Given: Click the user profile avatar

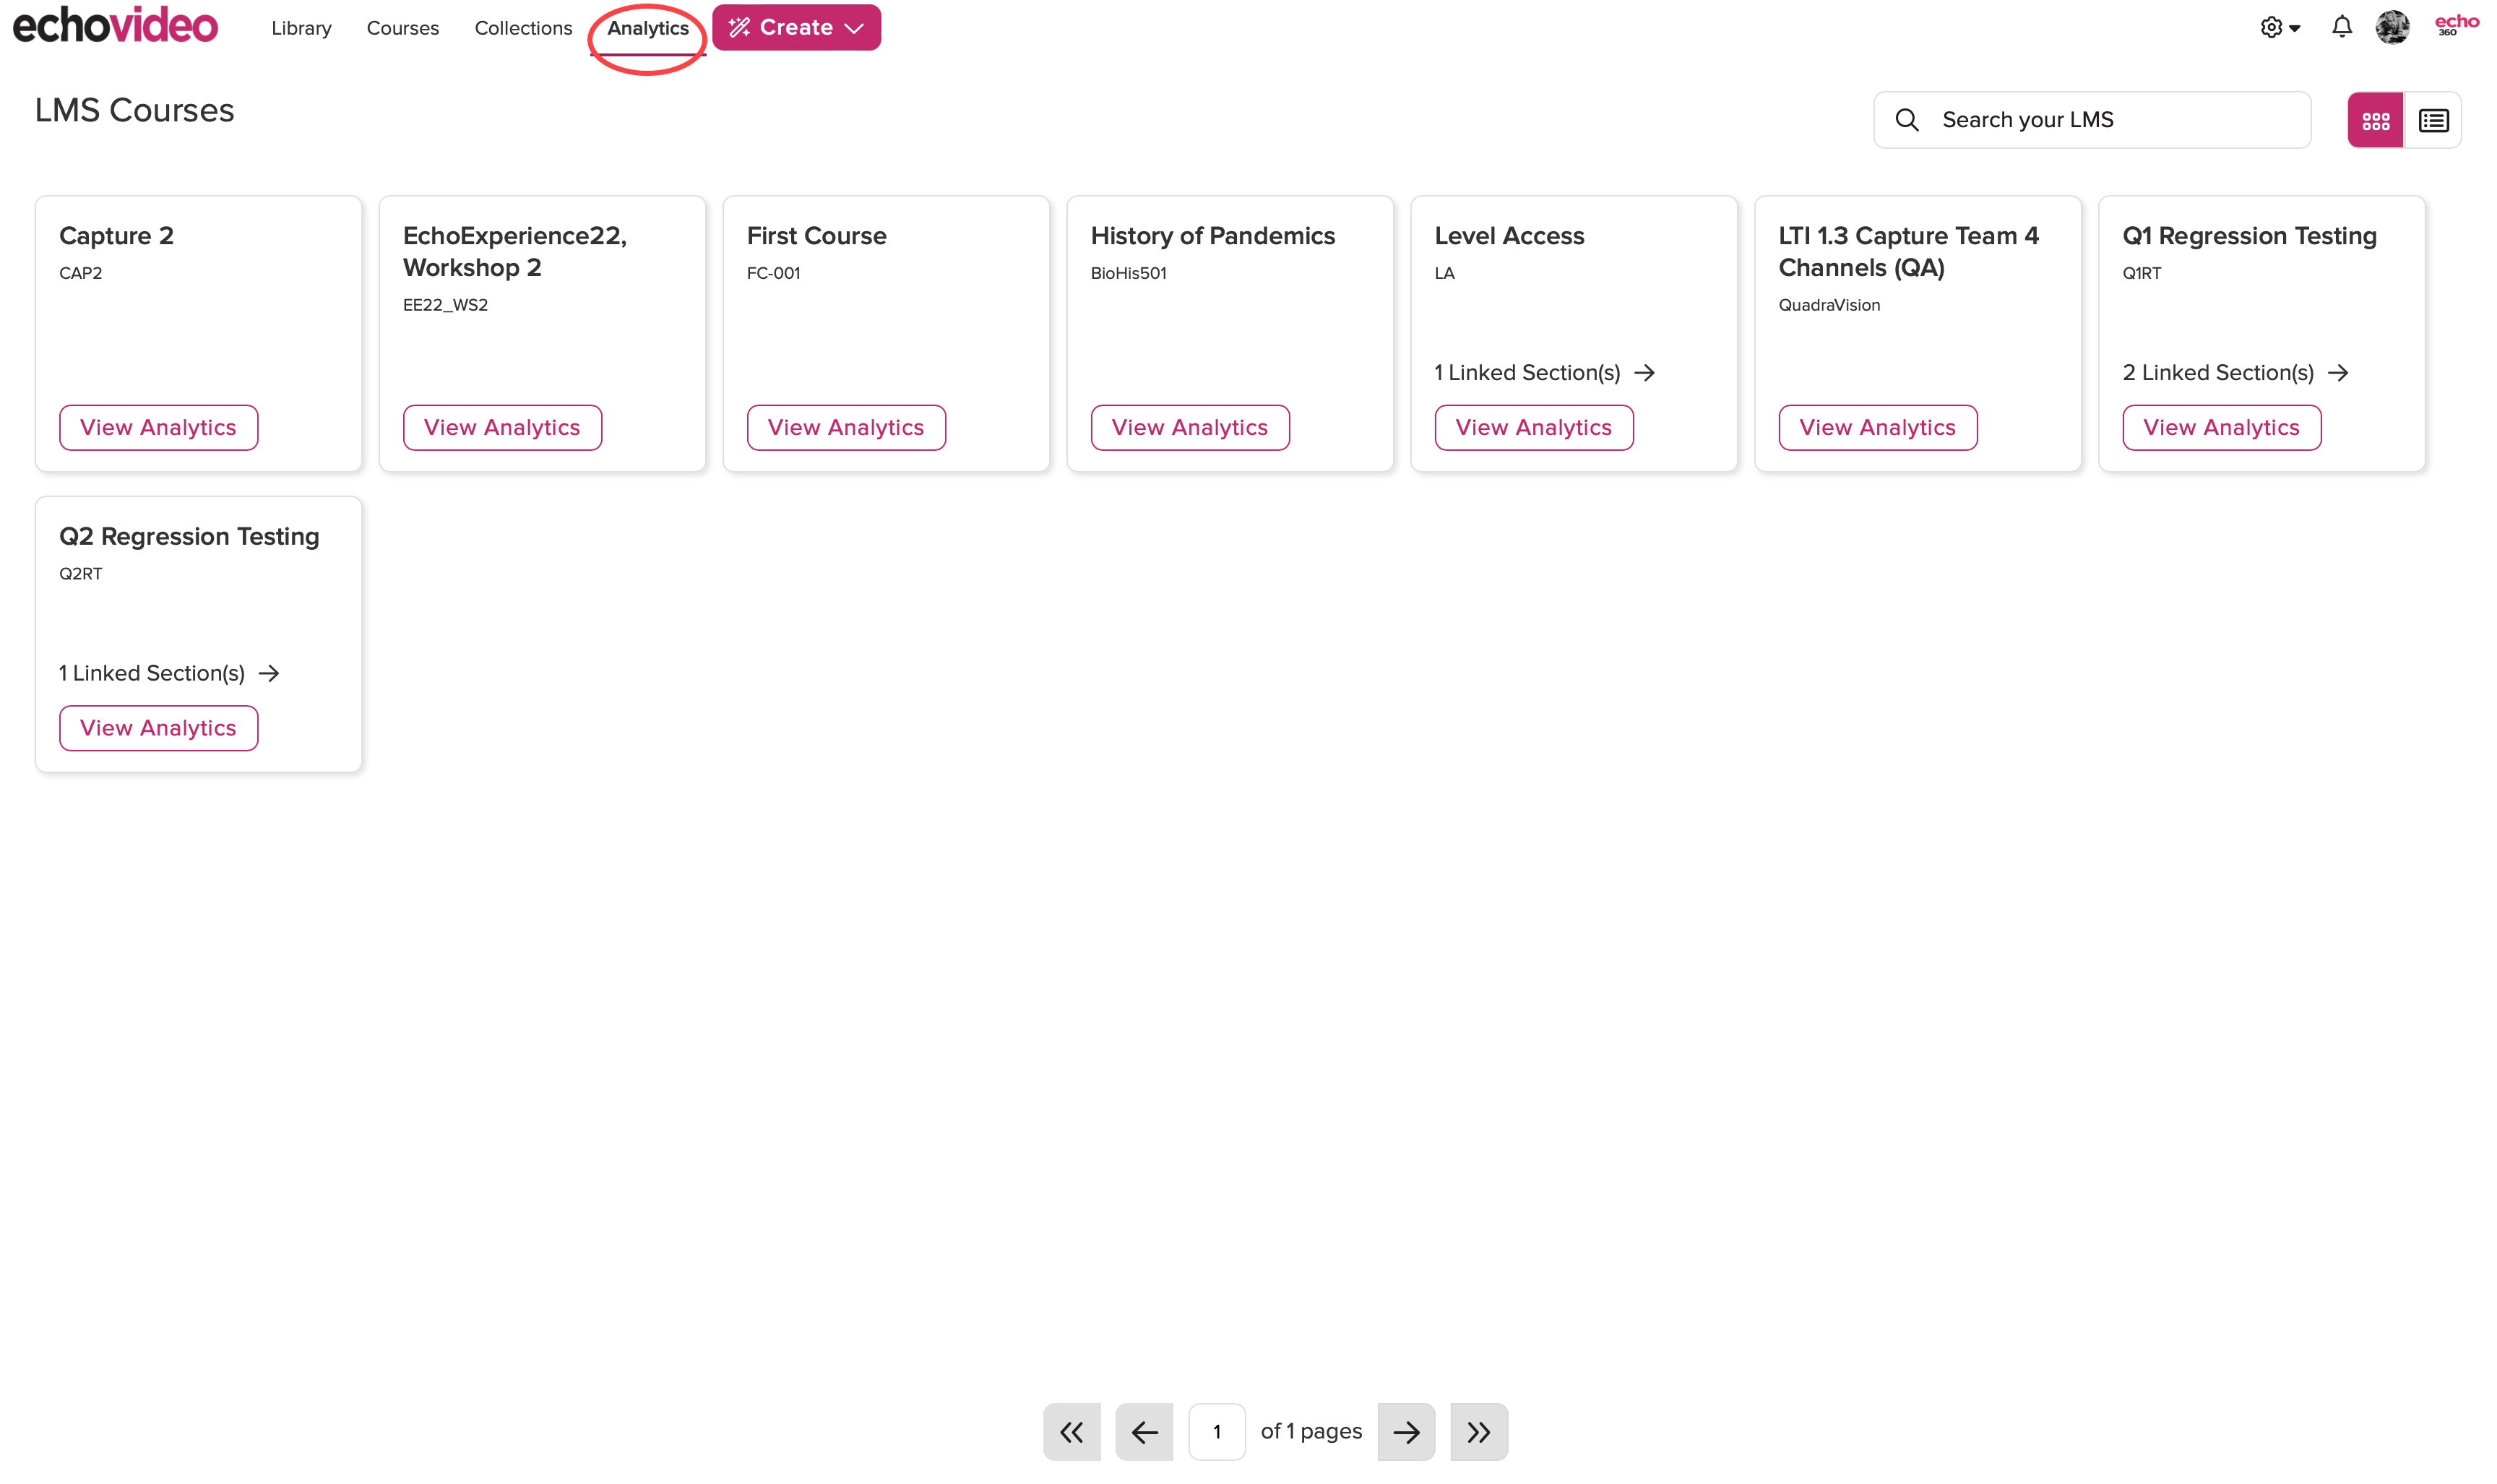Looking at the screenshot, I should [2392, 27].
